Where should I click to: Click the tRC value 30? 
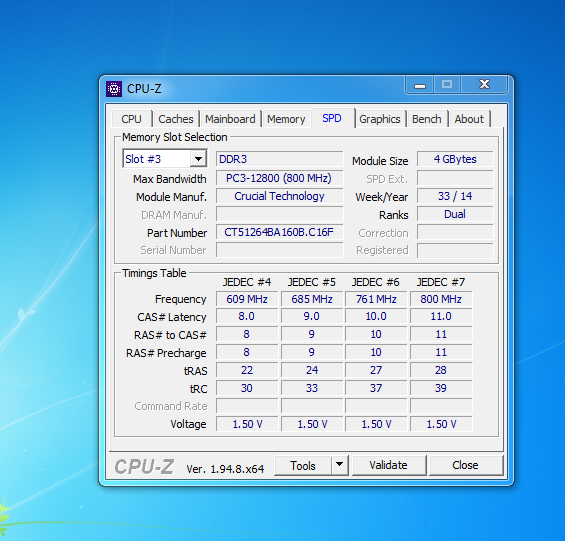pos(247,388)
